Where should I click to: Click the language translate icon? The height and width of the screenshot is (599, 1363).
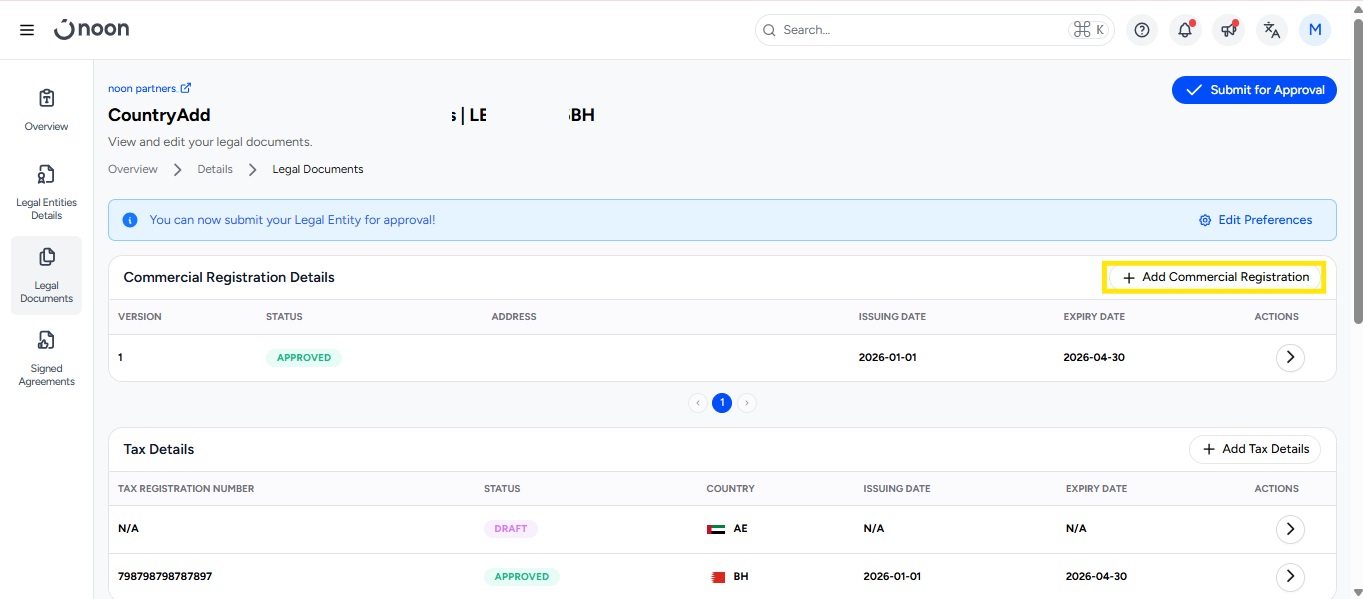point(1271,30)
